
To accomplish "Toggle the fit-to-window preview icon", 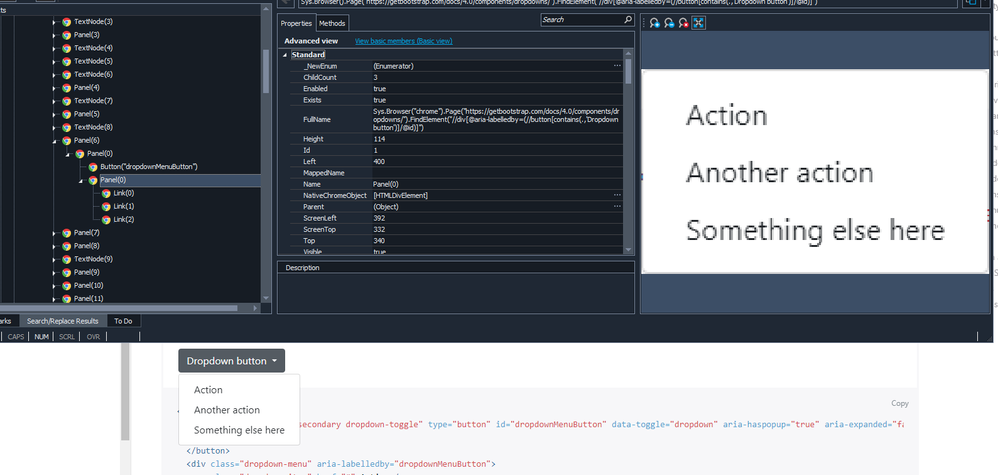I will click(698, 23).
